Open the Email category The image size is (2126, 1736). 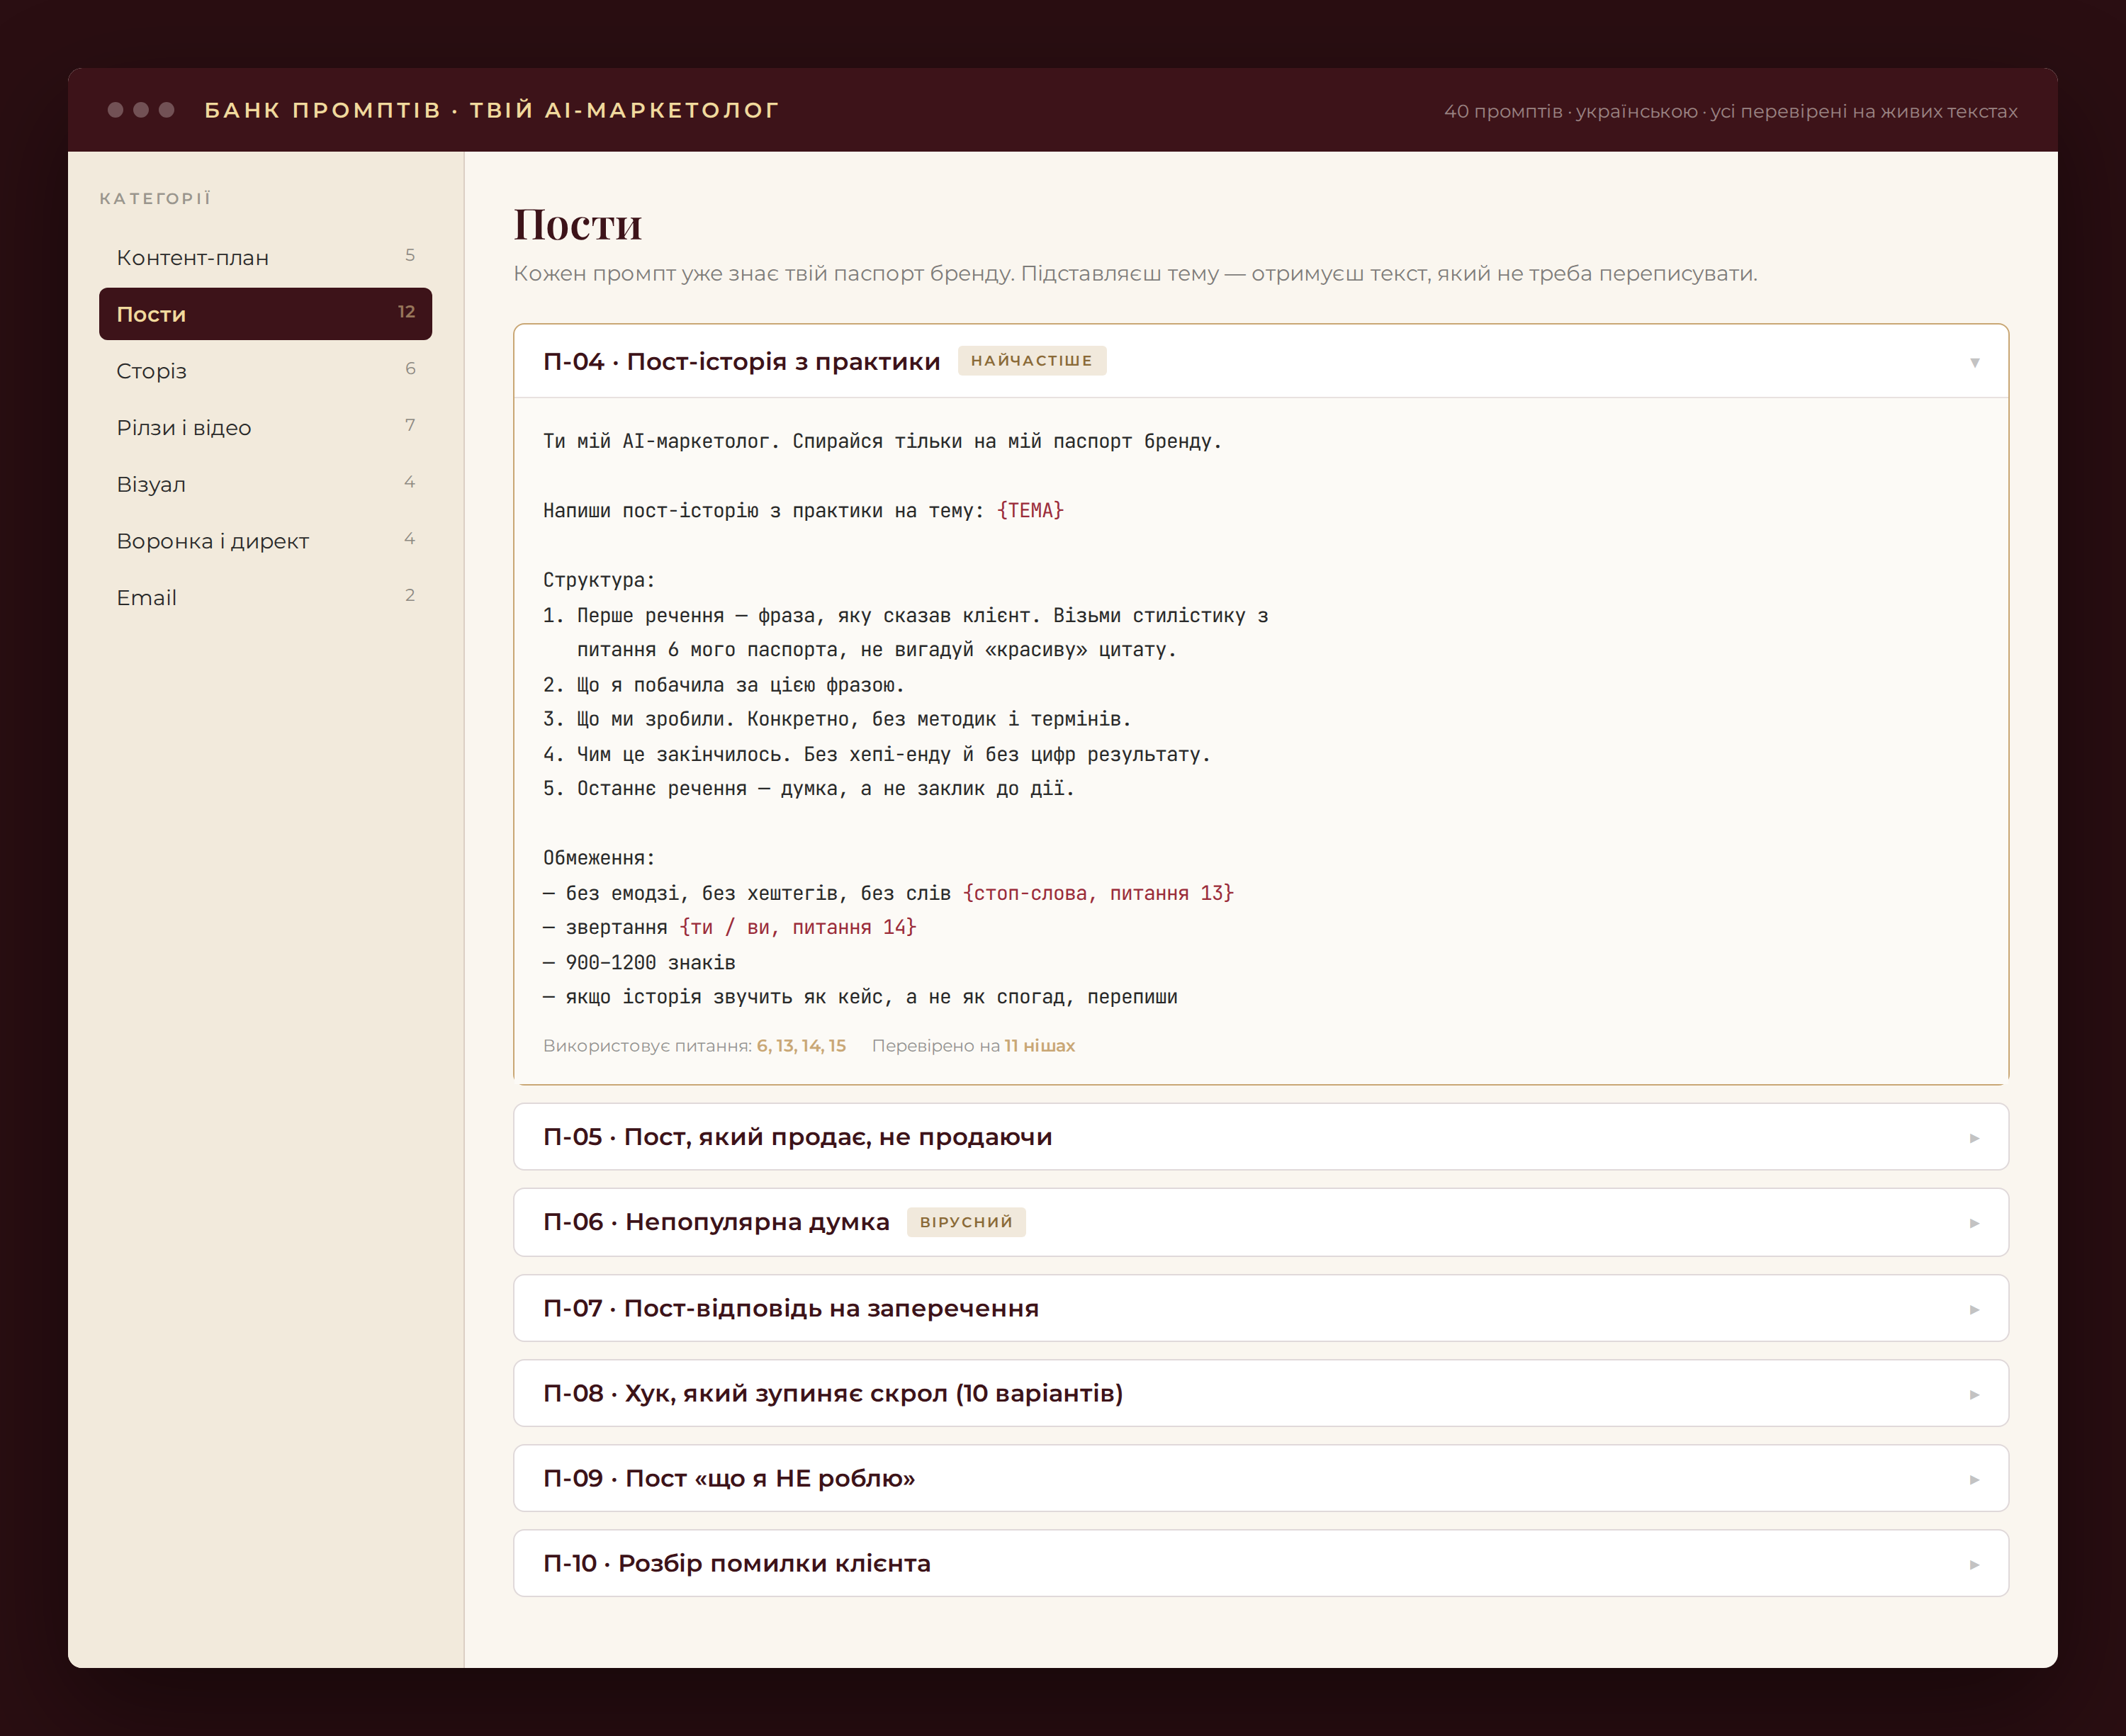click(x=265, y=597)
